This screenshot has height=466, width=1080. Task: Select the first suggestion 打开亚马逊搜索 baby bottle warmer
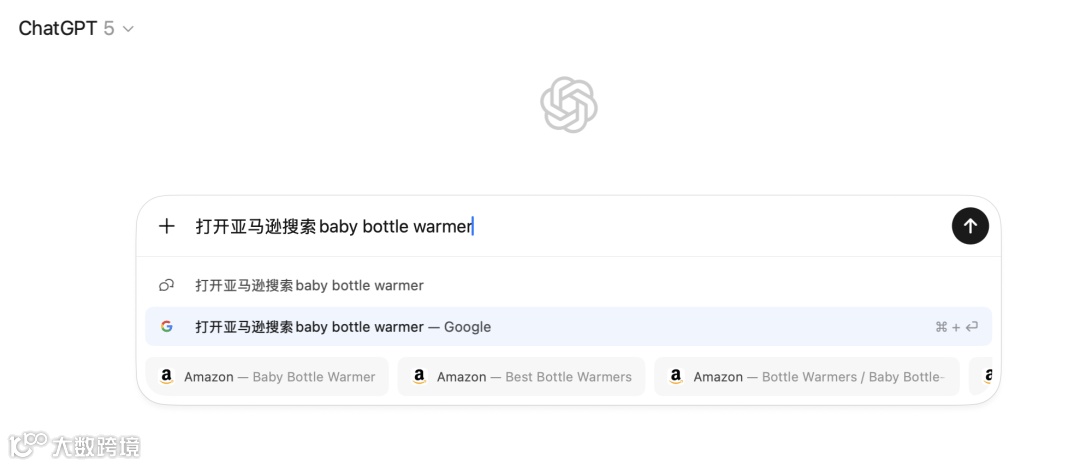[309, 286]
